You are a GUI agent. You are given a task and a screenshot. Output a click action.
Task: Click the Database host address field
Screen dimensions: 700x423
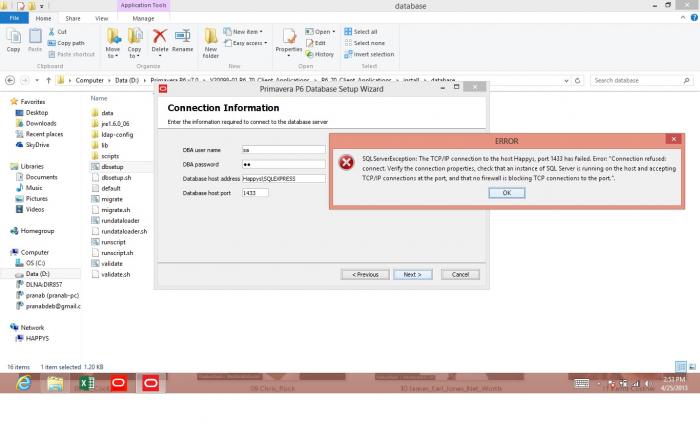coord(283,178)
